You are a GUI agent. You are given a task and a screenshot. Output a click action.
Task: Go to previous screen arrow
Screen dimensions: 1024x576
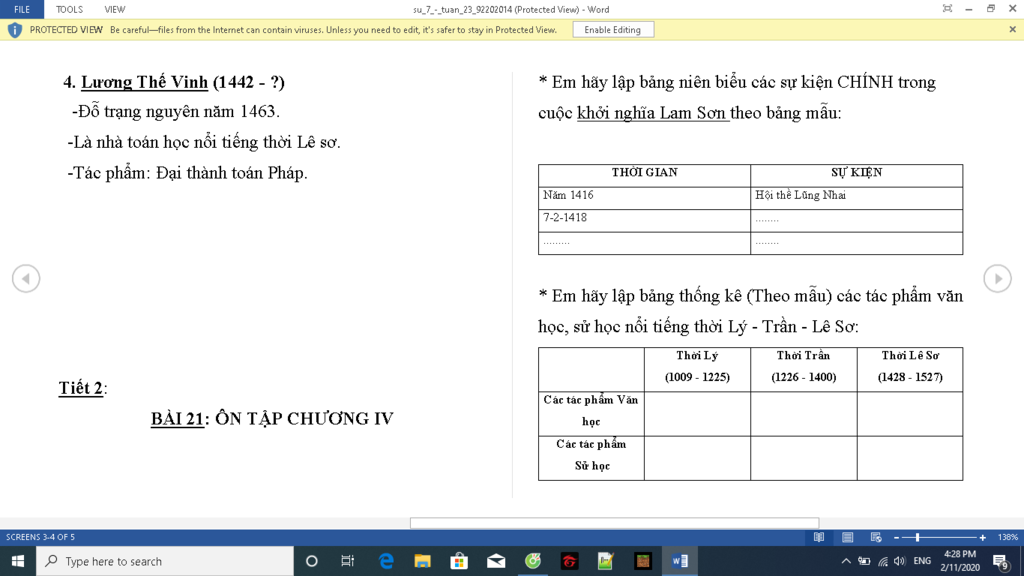pos(26,279)
